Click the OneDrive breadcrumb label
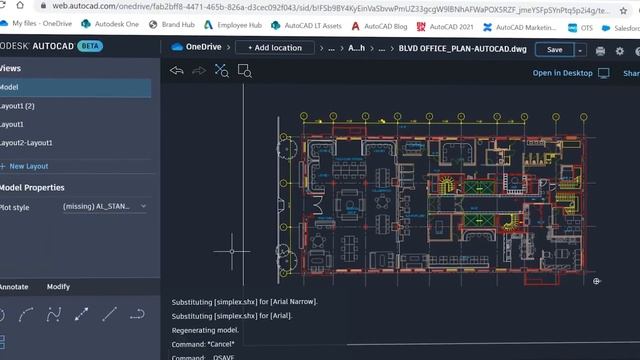 pyautogui.click(x=204, y=47)
